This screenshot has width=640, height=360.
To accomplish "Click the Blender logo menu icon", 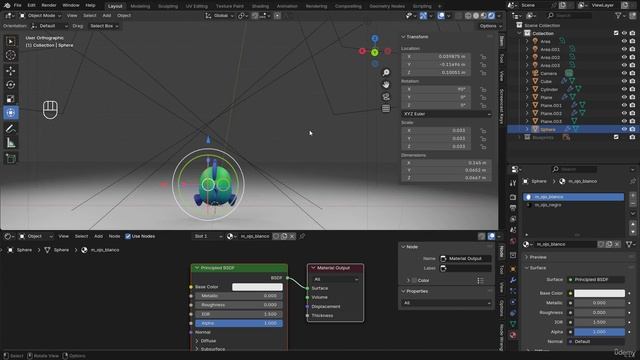I will tap(7, 5).
